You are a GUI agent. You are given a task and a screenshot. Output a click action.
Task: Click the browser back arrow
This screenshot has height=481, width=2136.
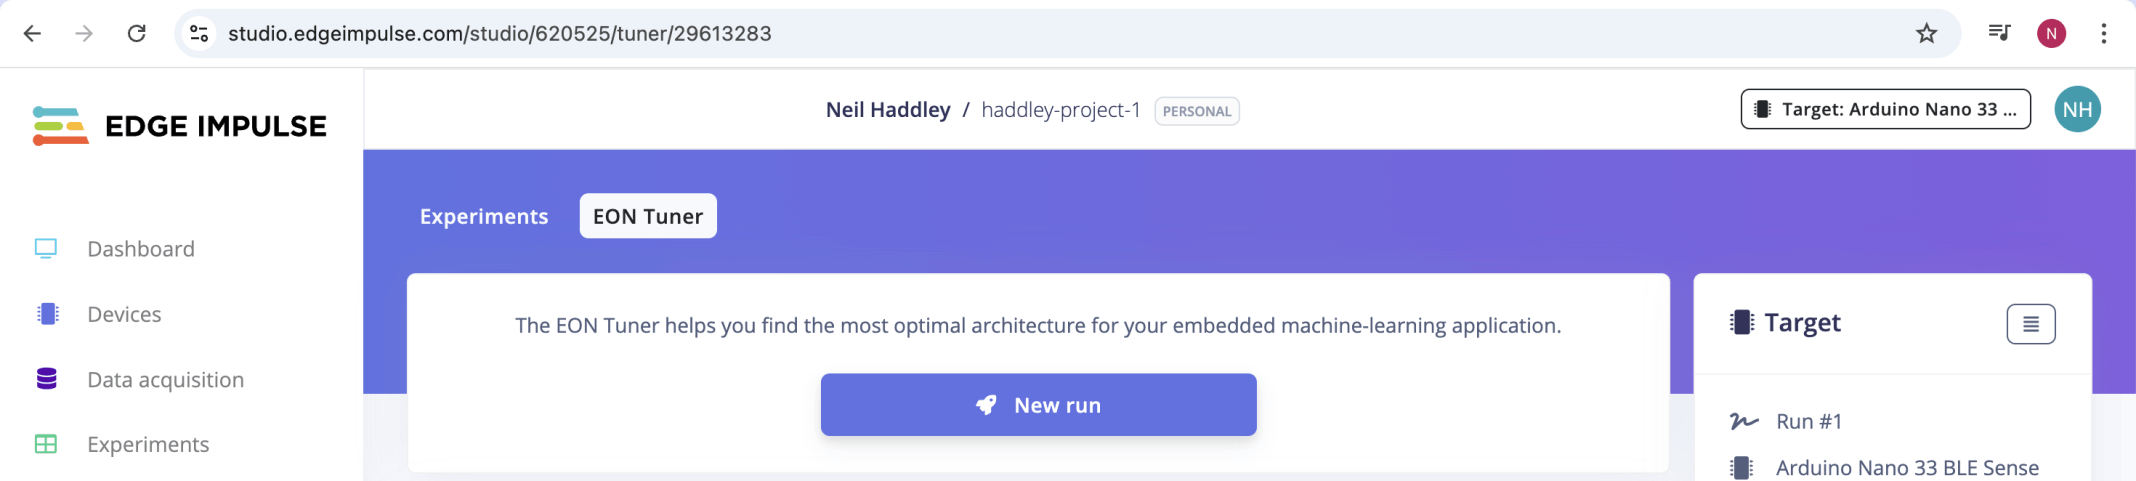coord(32,34)
